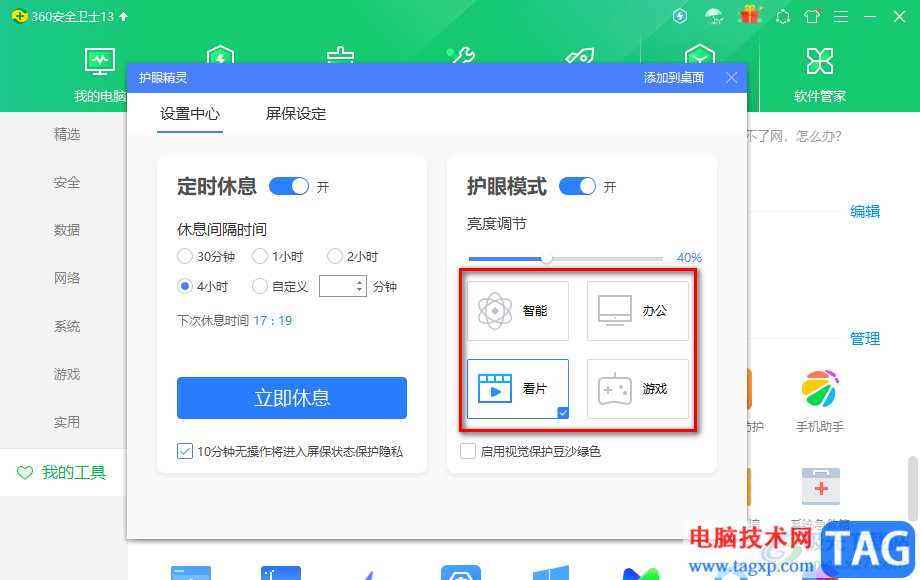Open 实用 sidebar category
The width and height of the screenshot is (920, 580).
point(66,422)
